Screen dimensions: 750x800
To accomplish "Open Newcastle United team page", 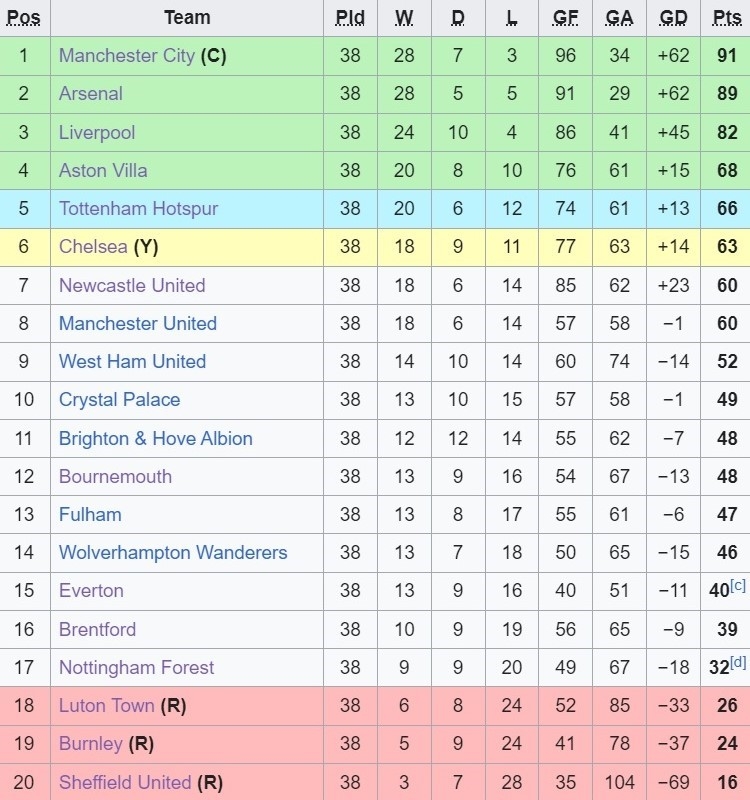I will point(132,285).
